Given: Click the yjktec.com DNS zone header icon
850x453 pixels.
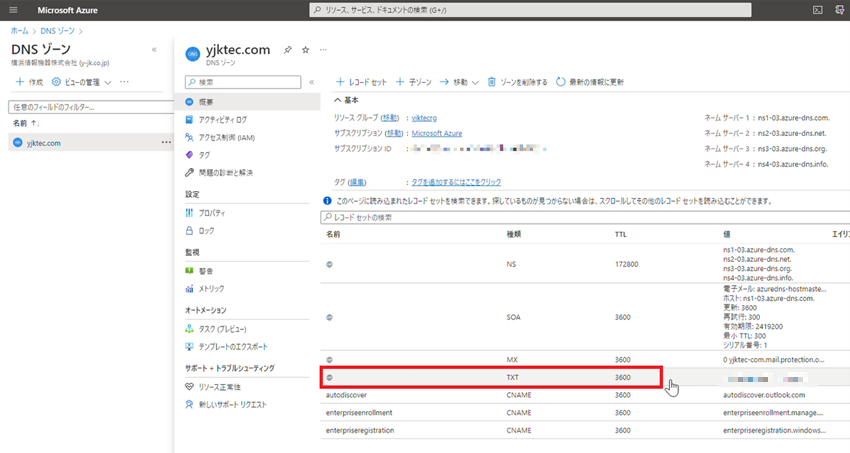Looking at the screenshot, I should 192,54.
